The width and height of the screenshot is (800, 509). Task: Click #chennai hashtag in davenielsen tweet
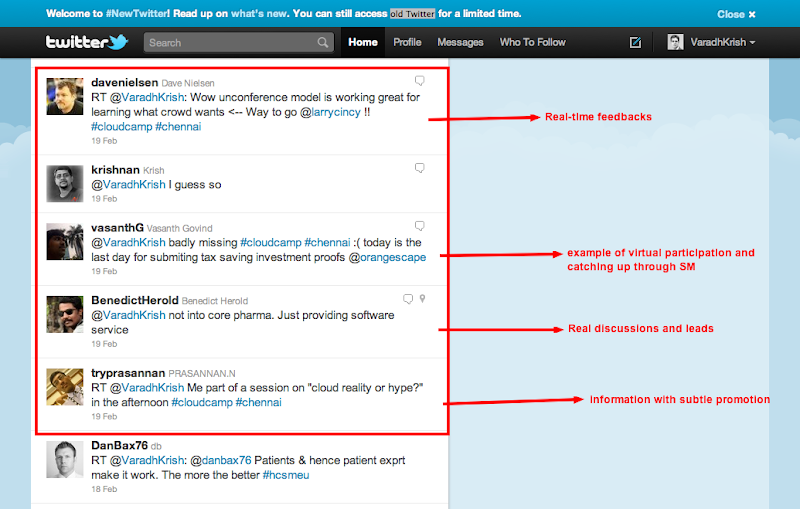coord(178,126)
